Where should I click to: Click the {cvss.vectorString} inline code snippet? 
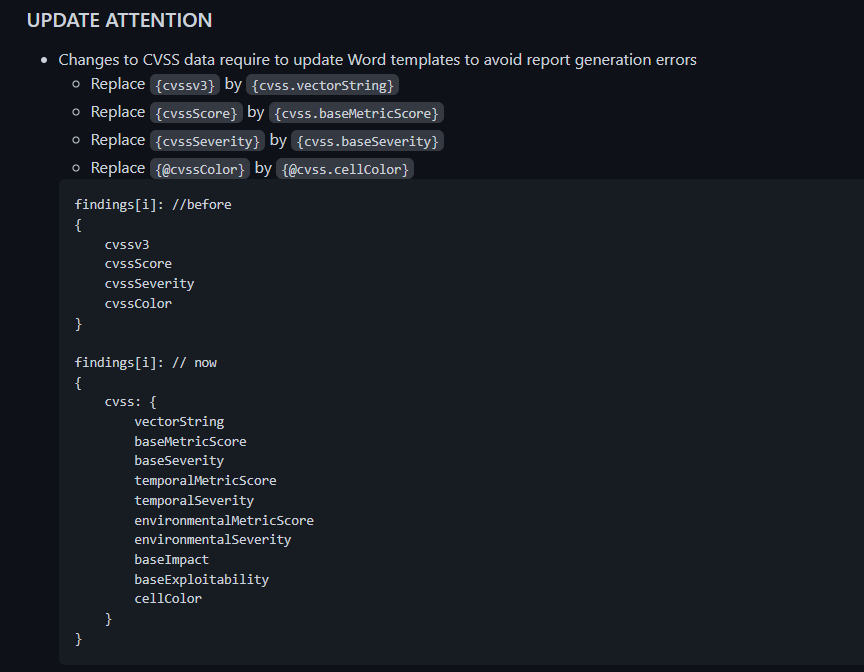click(x=322, y=85)
